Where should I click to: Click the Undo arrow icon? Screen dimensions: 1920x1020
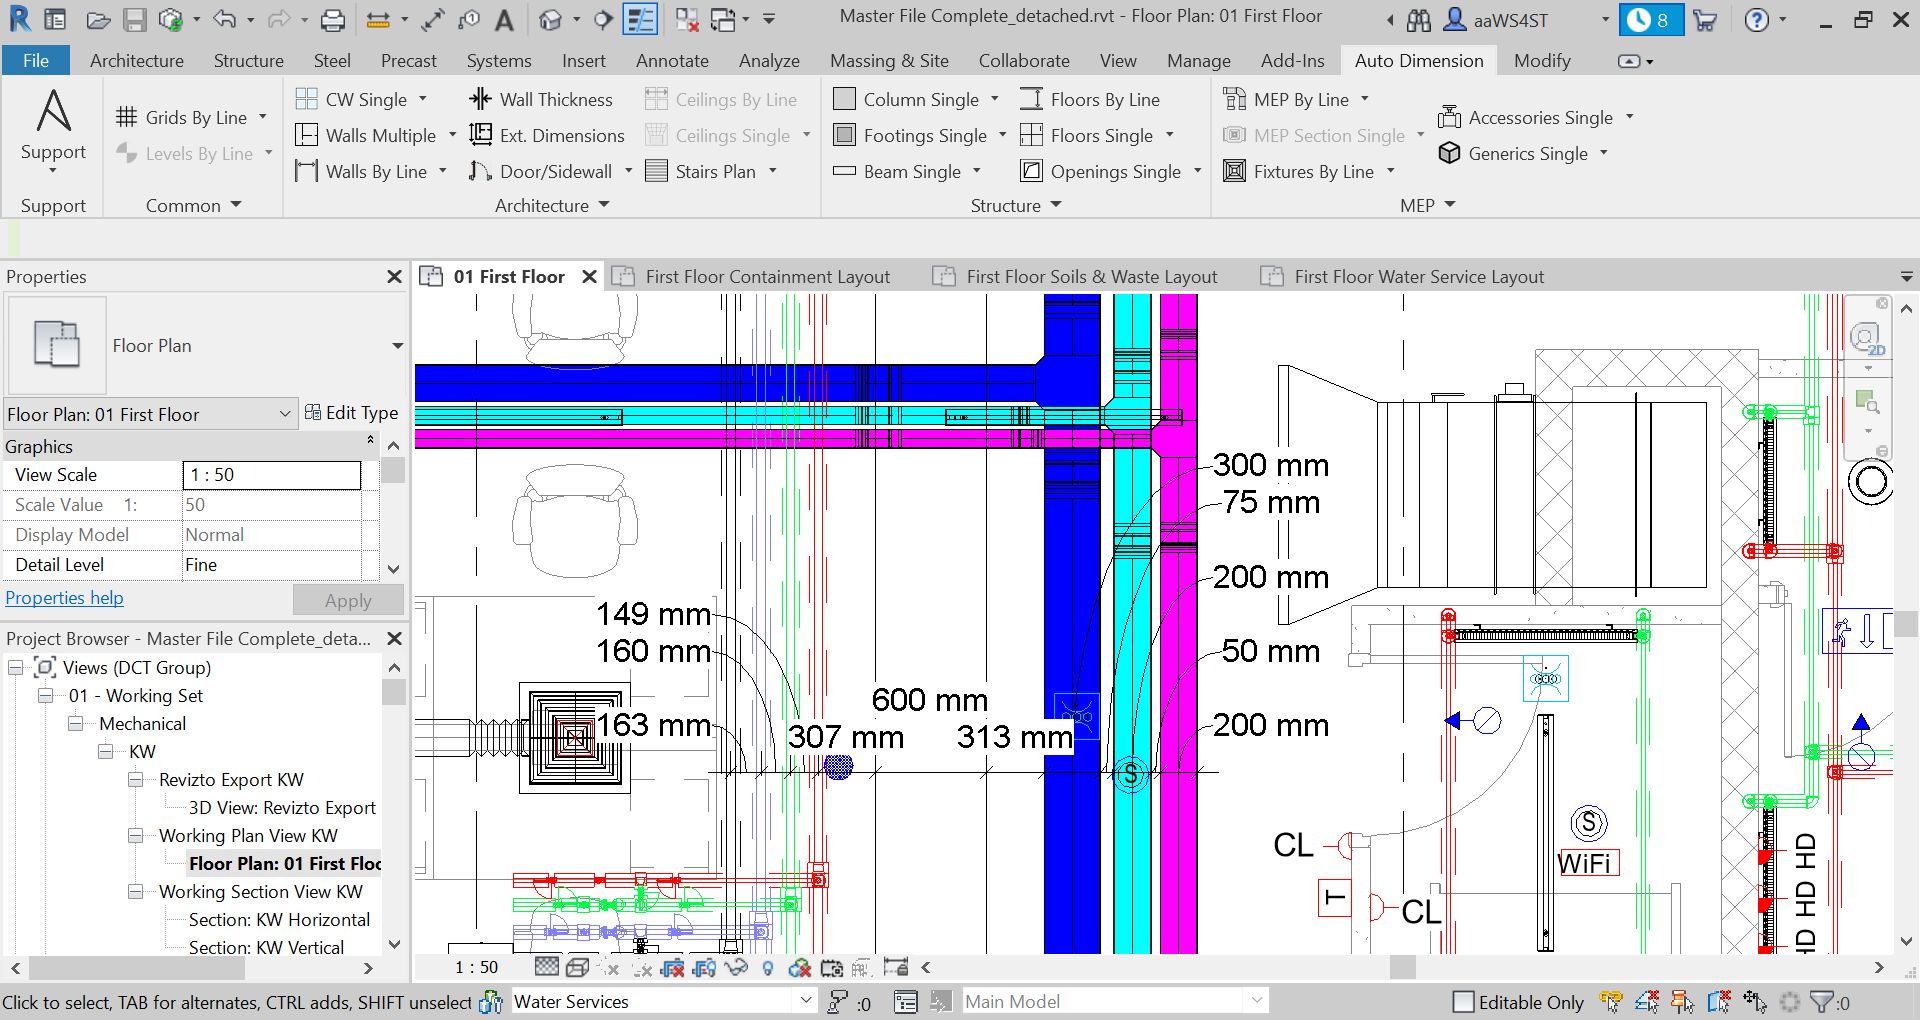[x=225, y=19]
